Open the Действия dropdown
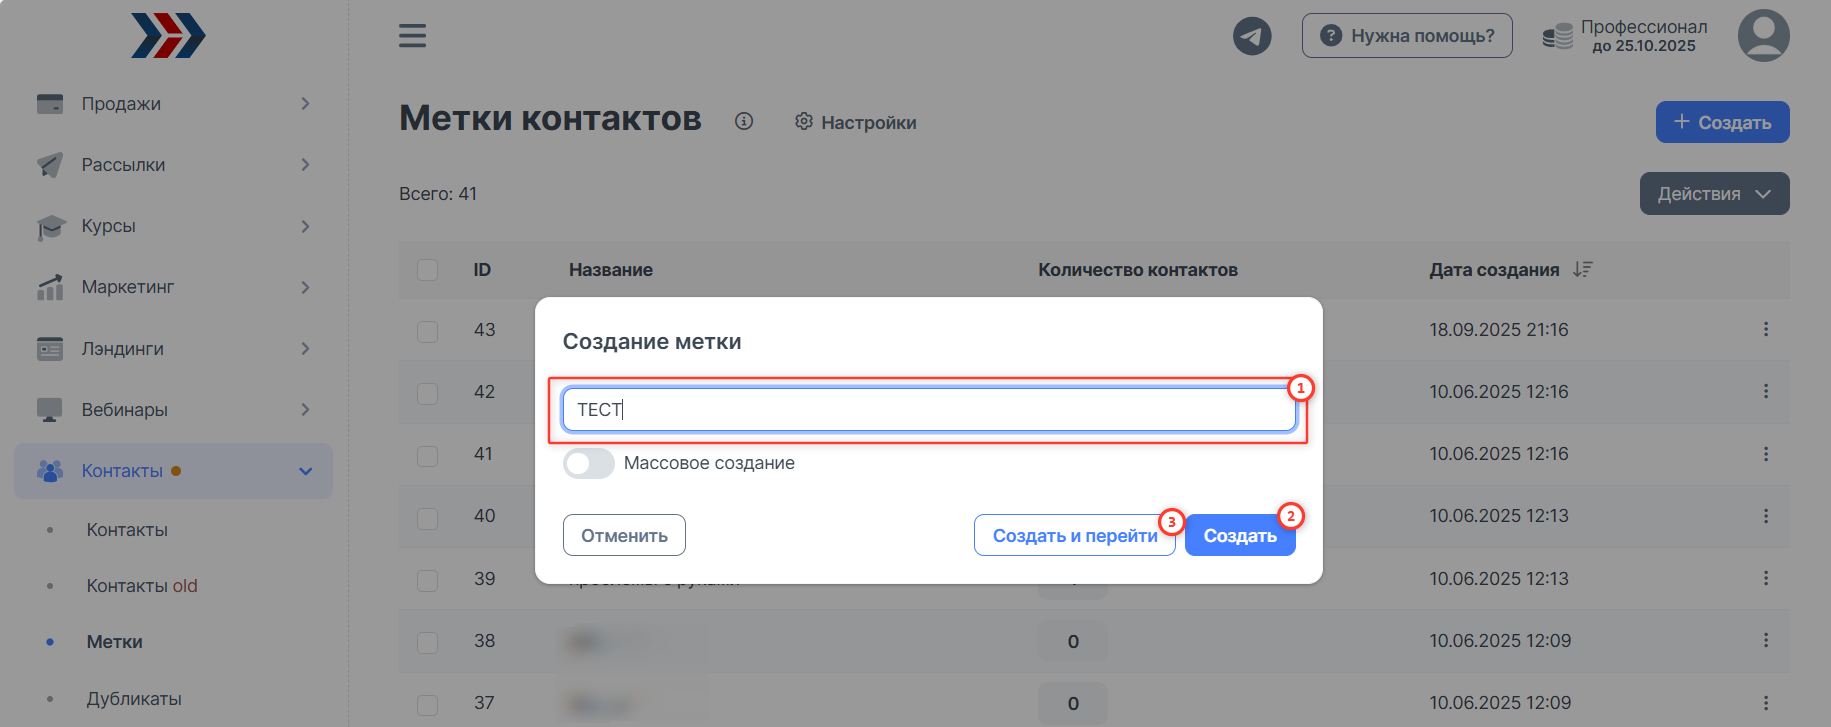Image resolution: width=1831 pixels, height=727 pixels. tap(1713, 194)
